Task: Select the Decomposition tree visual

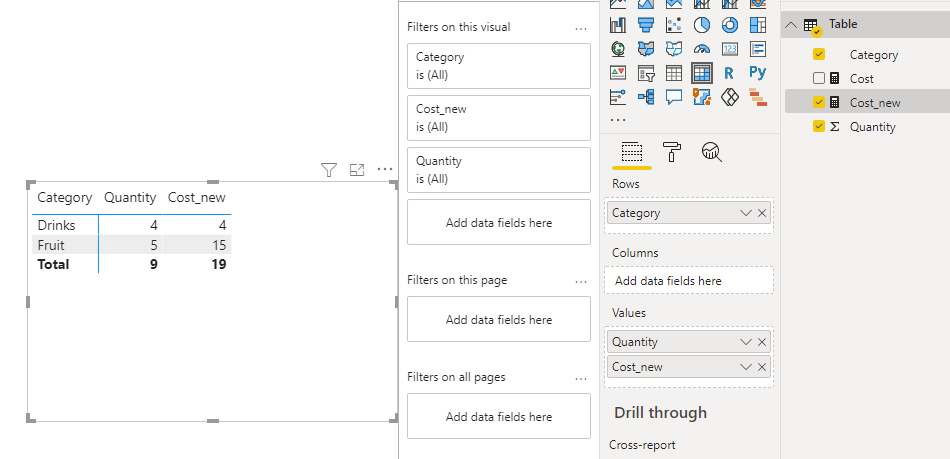Action: point(646,96)
